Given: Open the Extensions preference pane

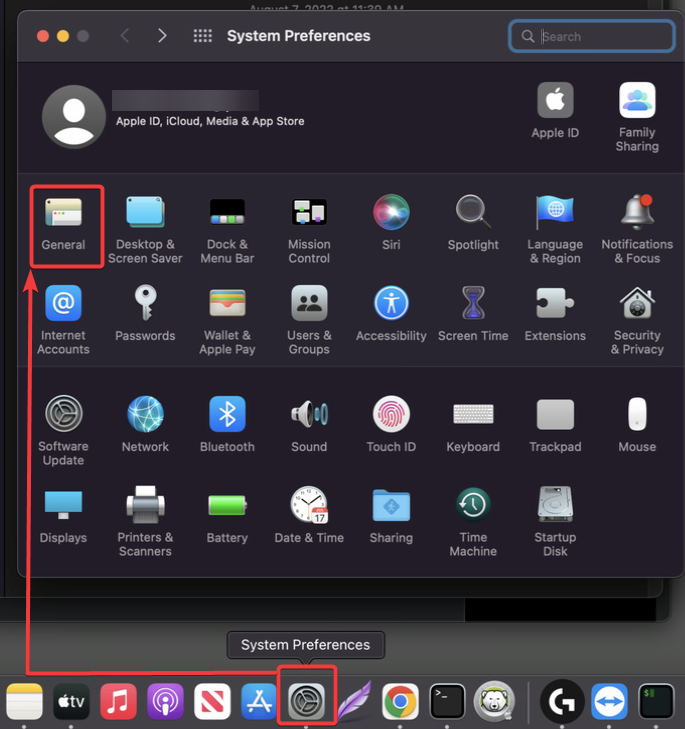Looking at the screenshot, I should coord(555,314).
